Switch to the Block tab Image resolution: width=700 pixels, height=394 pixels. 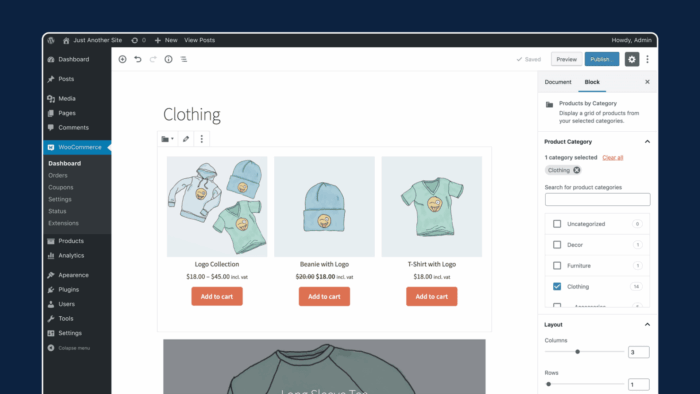pos(592,82)
